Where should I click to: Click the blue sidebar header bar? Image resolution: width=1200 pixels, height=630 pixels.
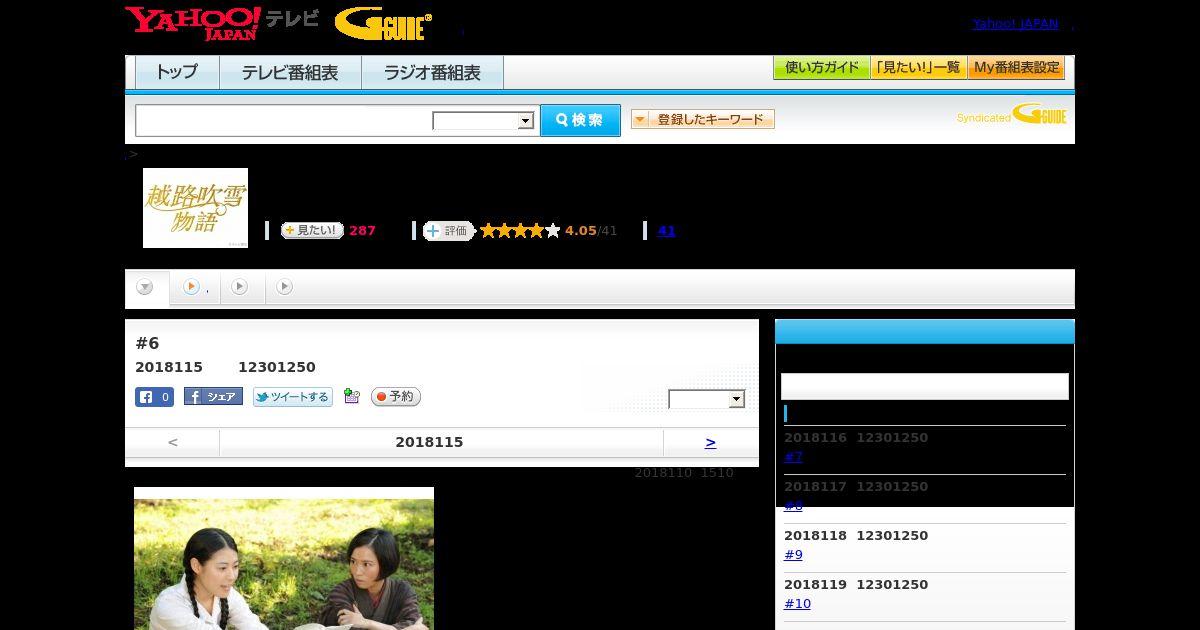(x=925, y=332)
